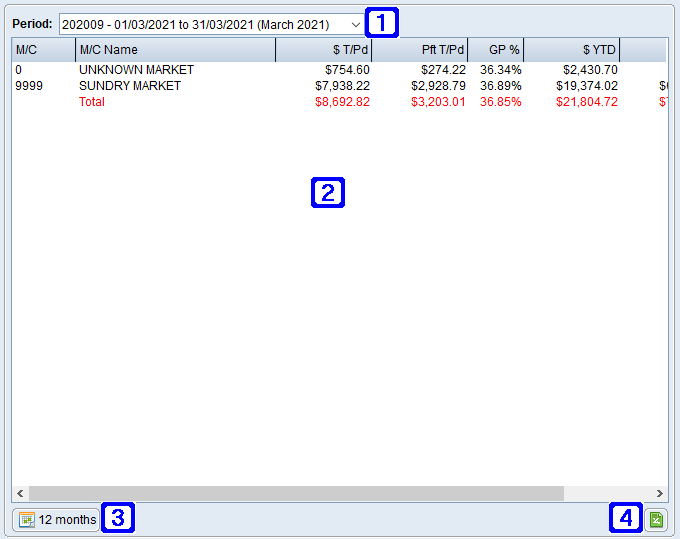
Task: Click the GP % column header
Action: click(x=496, y=50)
